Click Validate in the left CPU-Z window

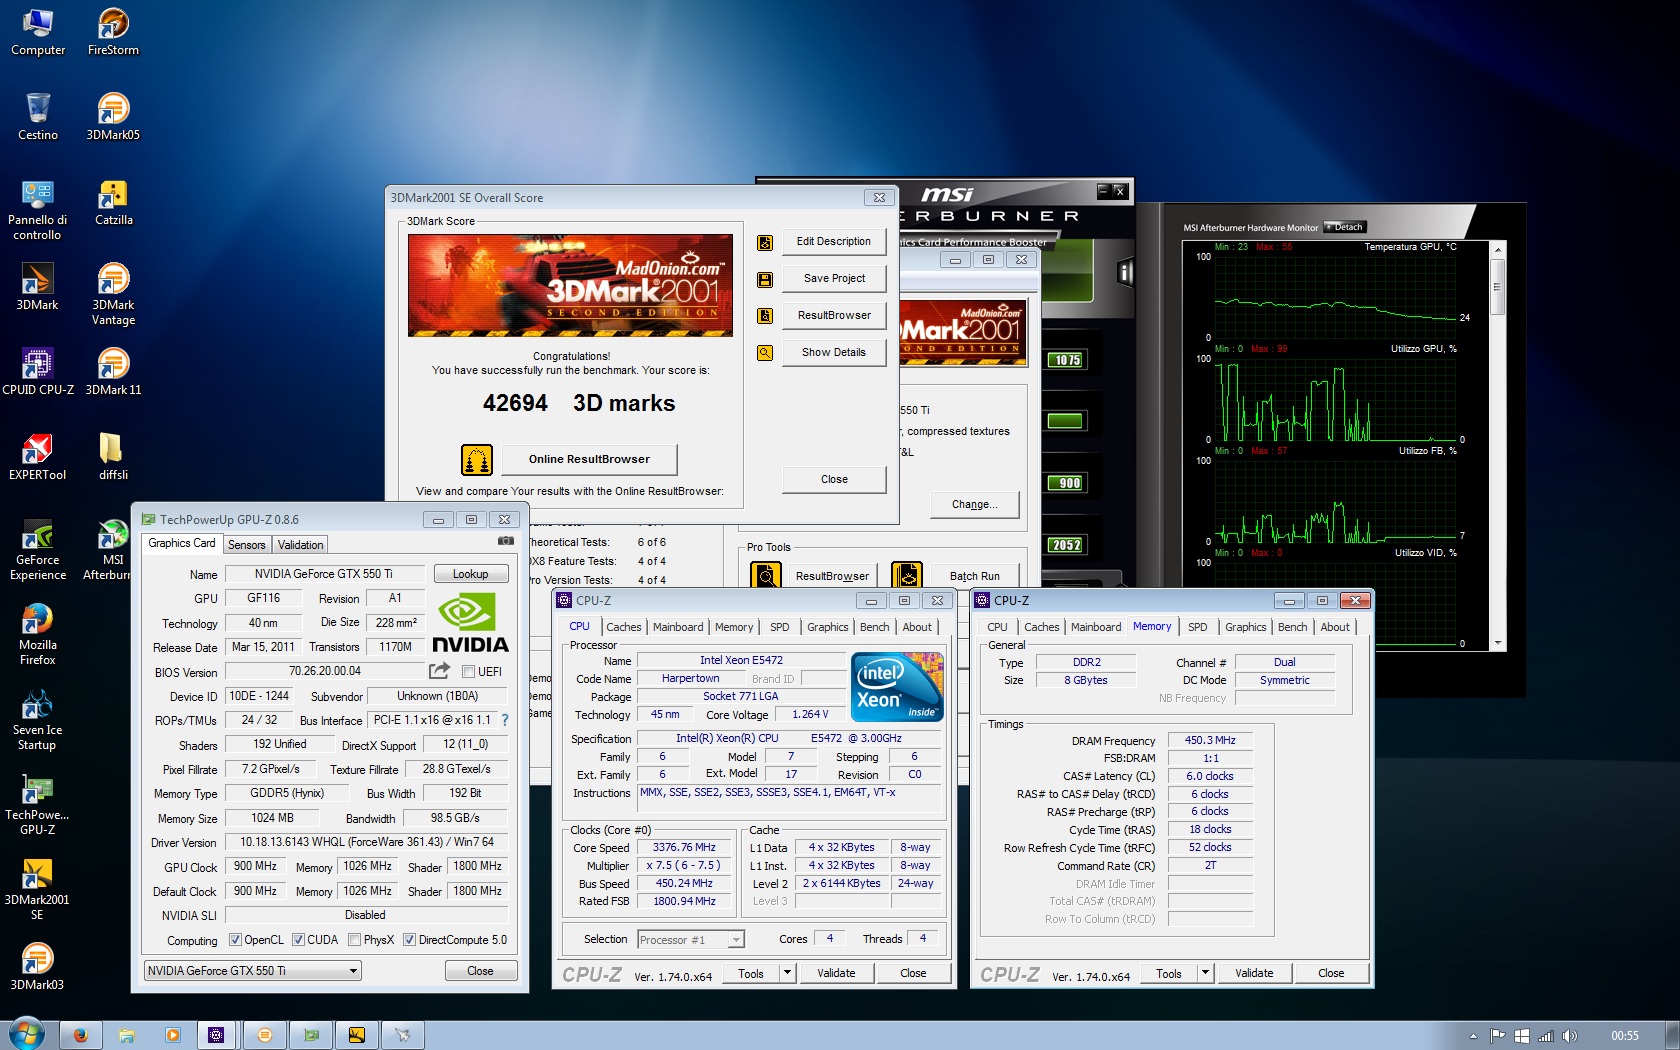click(x=836, y=973)
